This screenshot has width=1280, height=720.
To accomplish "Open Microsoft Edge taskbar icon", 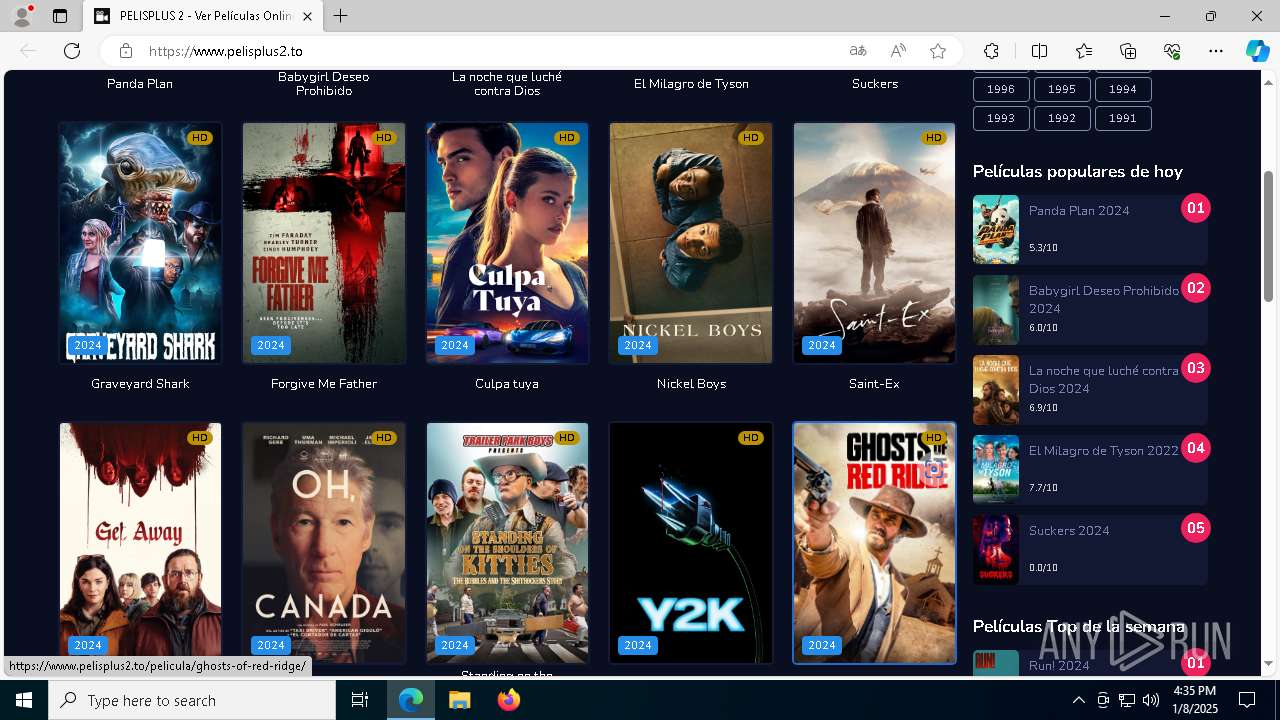I will click(411, 700).
